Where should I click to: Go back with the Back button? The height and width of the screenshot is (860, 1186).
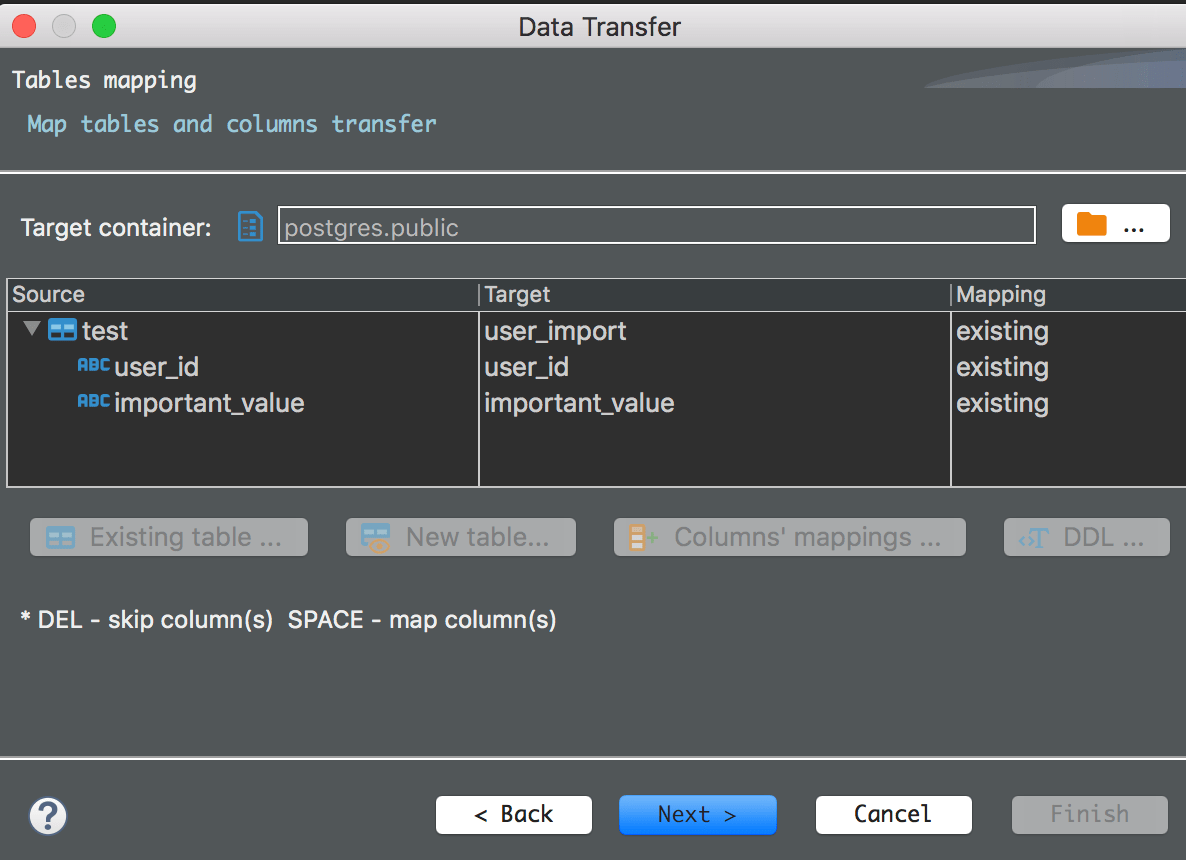click(x=514, y=815)
